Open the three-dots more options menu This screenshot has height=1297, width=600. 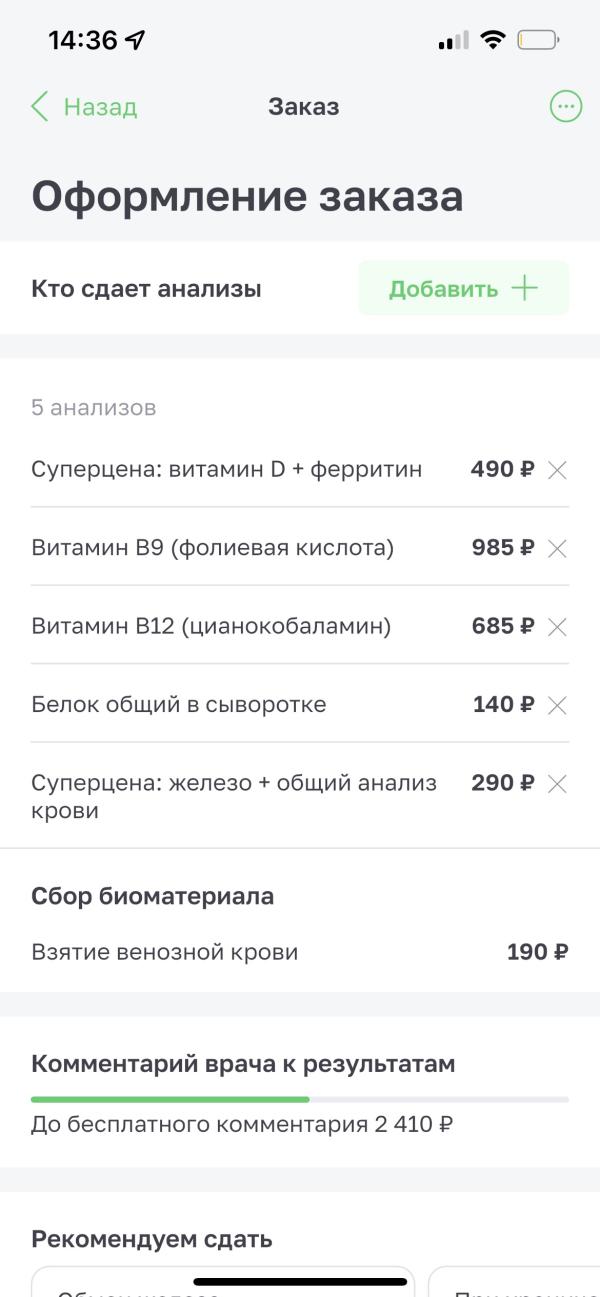(x=566, y=107)
